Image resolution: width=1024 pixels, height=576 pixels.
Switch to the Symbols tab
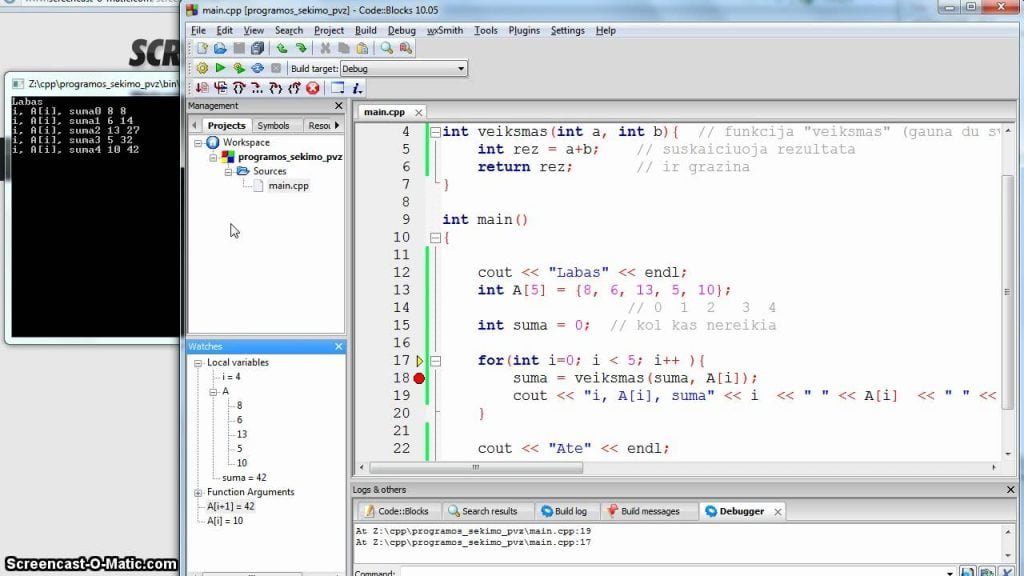pyautogui.click(x=273, y=125)
